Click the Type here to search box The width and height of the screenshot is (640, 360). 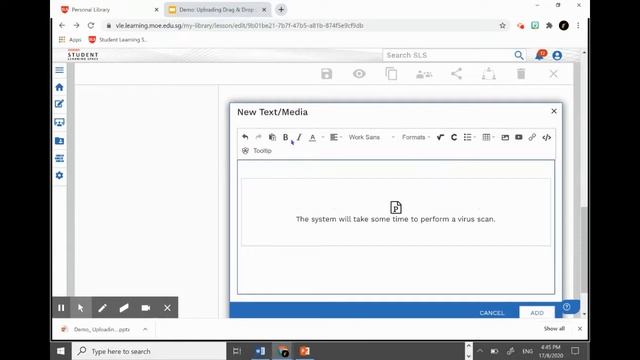[149, 351]
